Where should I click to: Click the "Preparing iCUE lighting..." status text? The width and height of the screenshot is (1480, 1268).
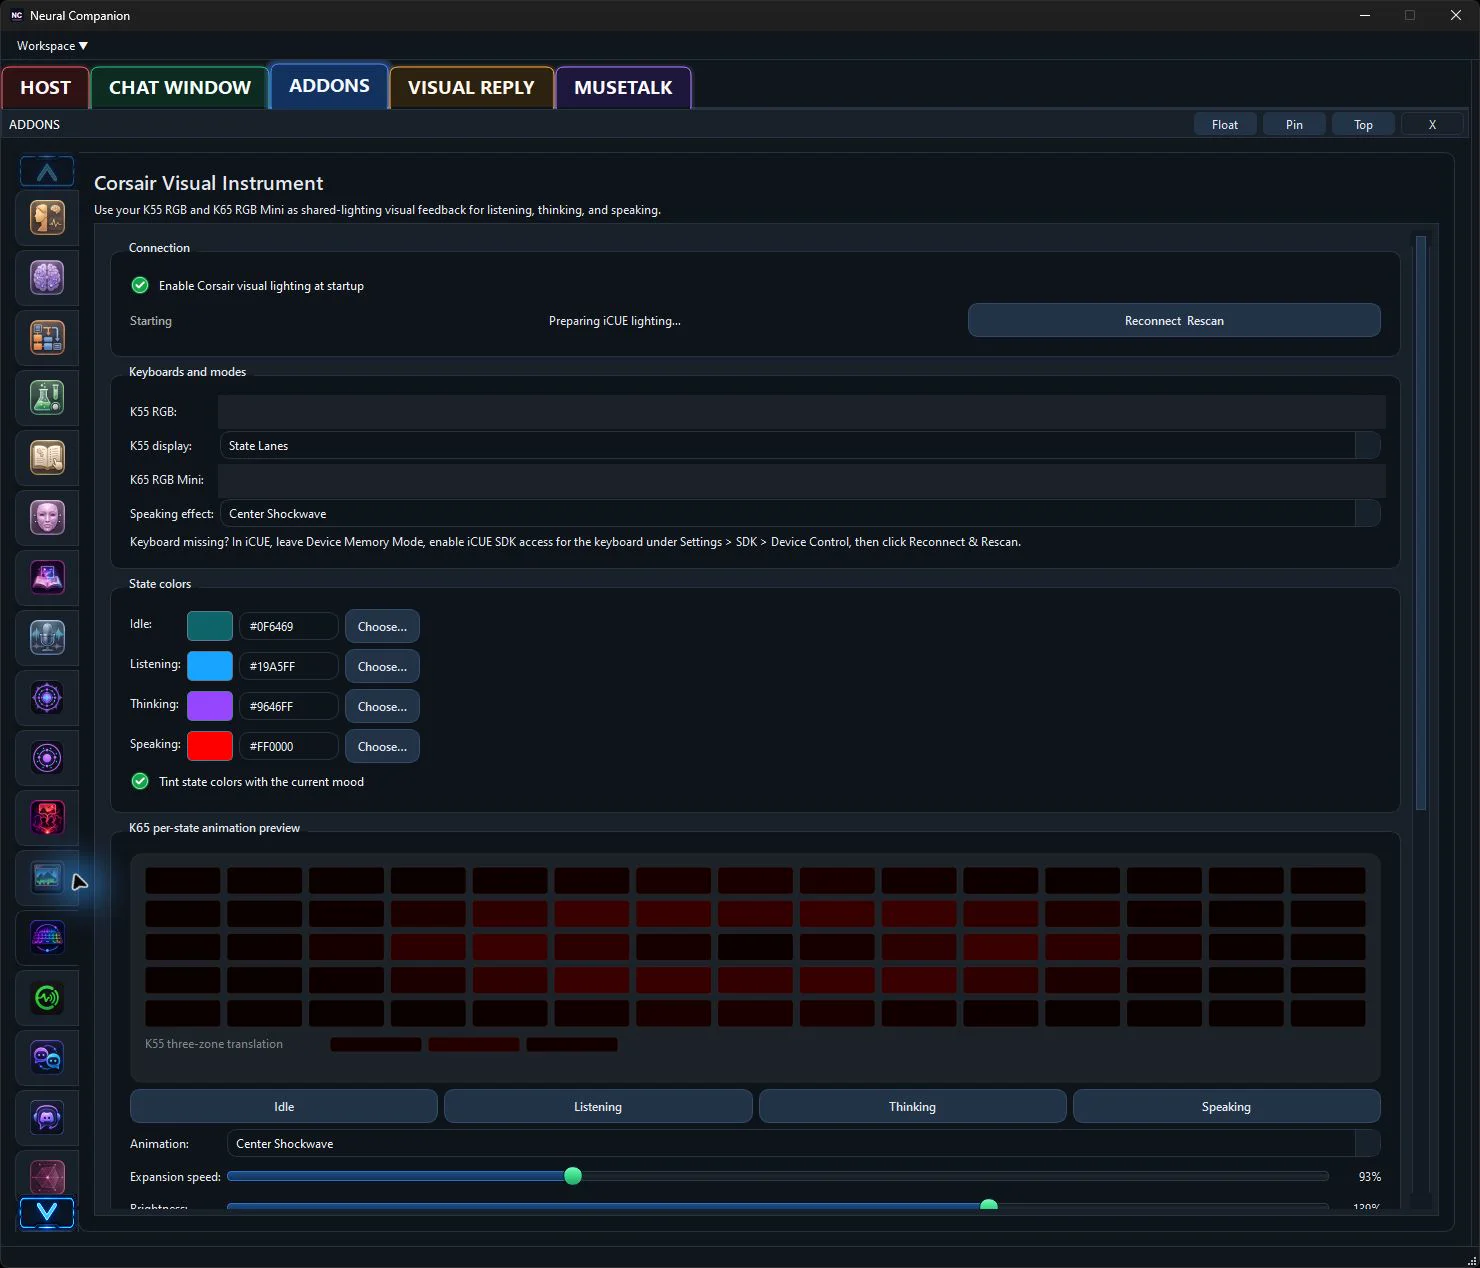(614, 321)
